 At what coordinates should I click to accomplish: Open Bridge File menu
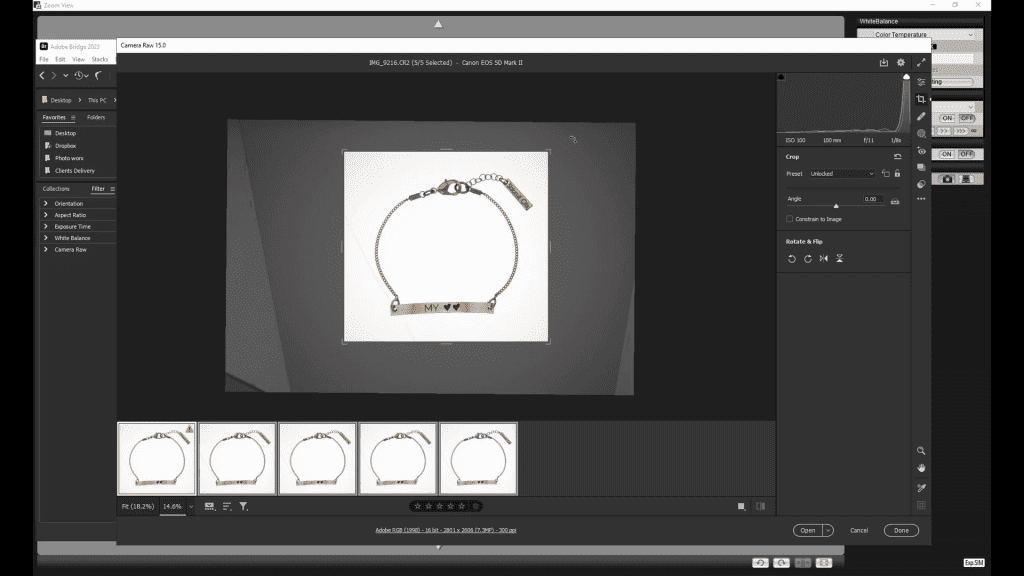[x=44, y=59]
